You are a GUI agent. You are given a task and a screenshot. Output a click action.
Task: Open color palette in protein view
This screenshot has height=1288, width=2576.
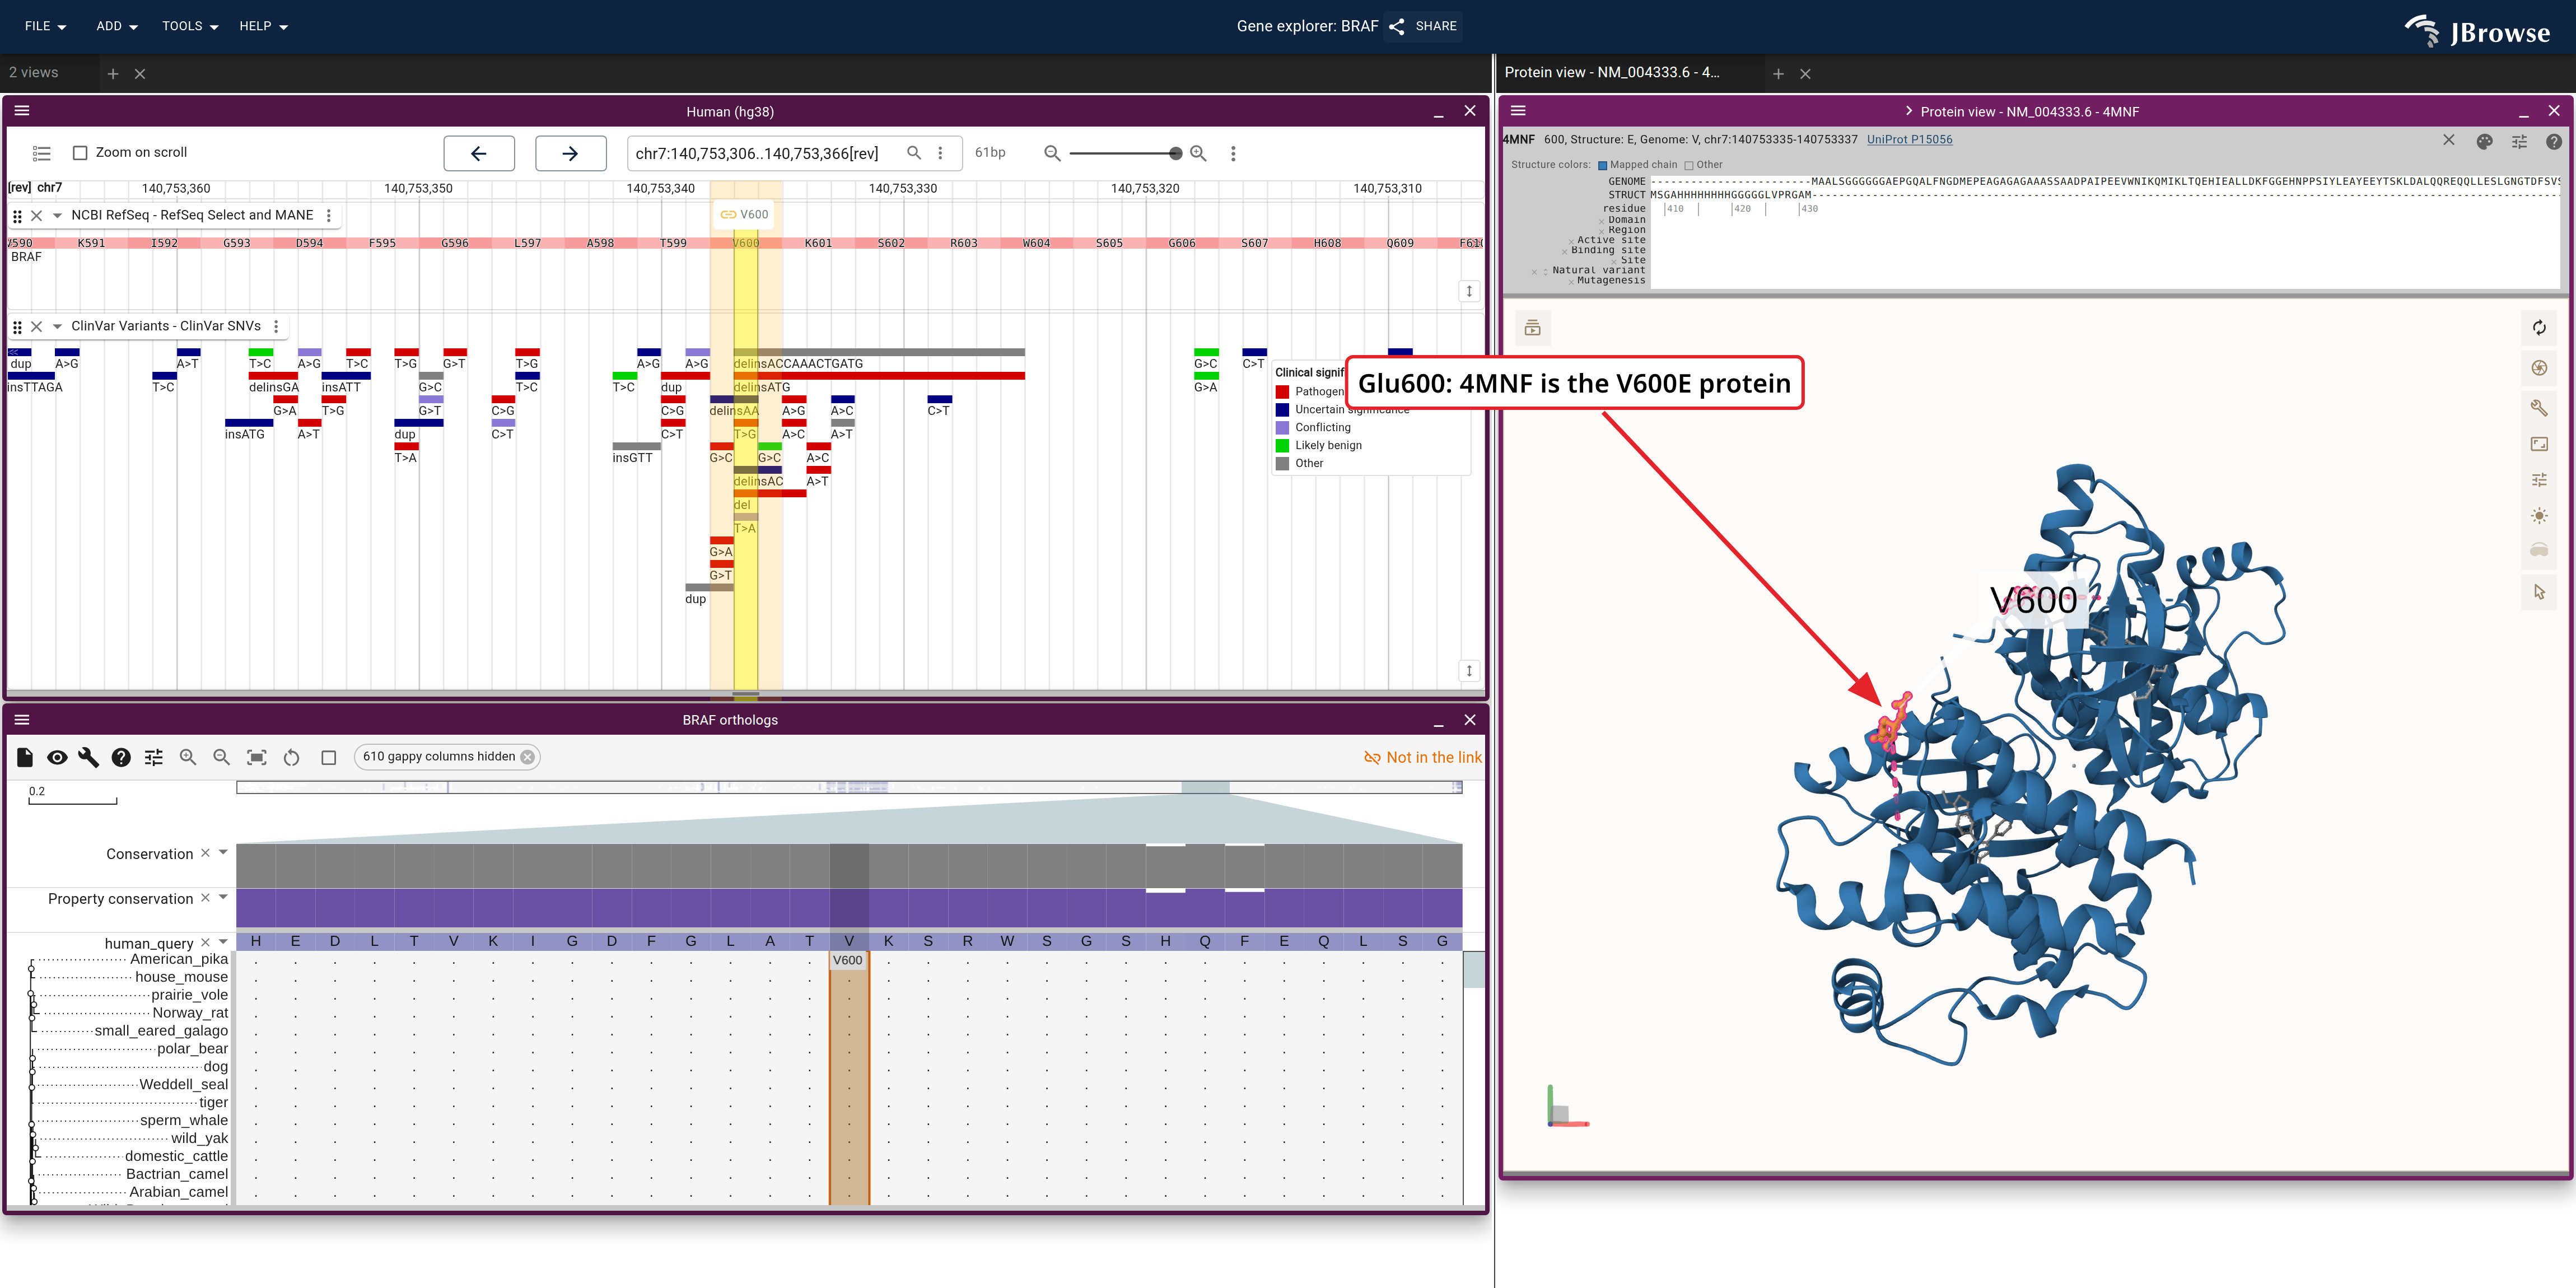2484,141
